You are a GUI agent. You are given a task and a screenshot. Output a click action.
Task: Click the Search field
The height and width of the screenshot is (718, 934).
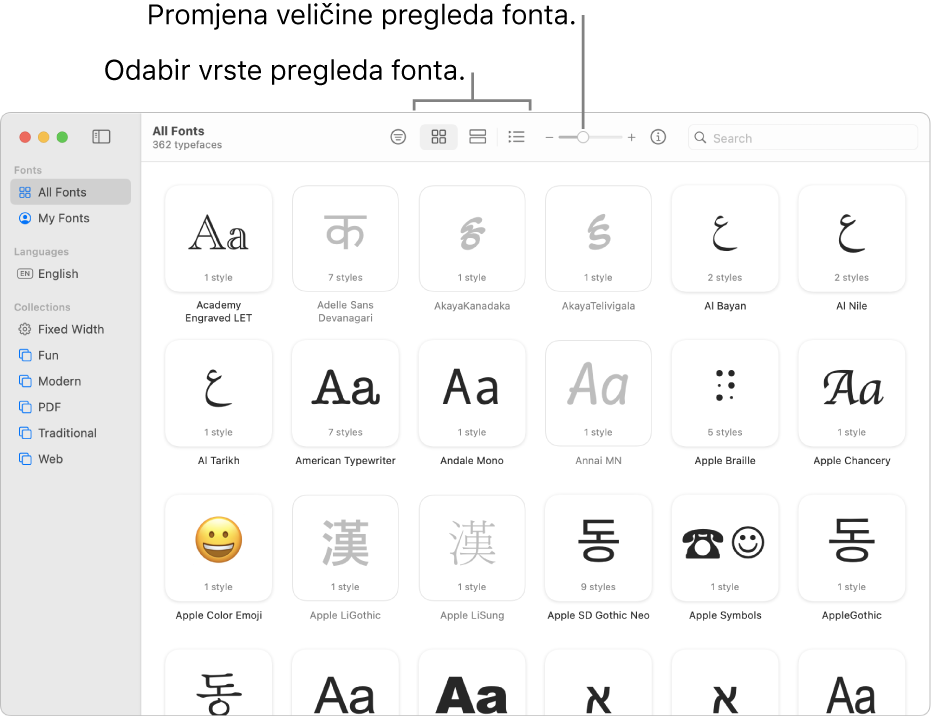coord(802,138)
